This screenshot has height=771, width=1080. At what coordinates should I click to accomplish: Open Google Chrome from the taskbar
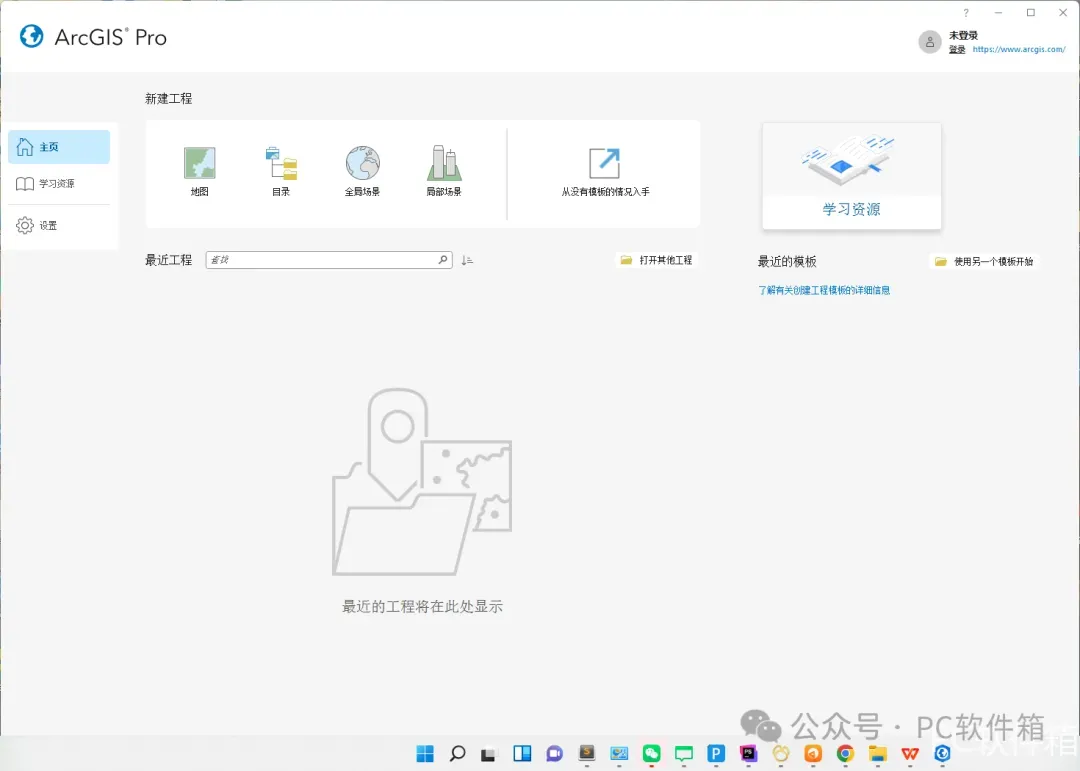[x=845, y=754]
